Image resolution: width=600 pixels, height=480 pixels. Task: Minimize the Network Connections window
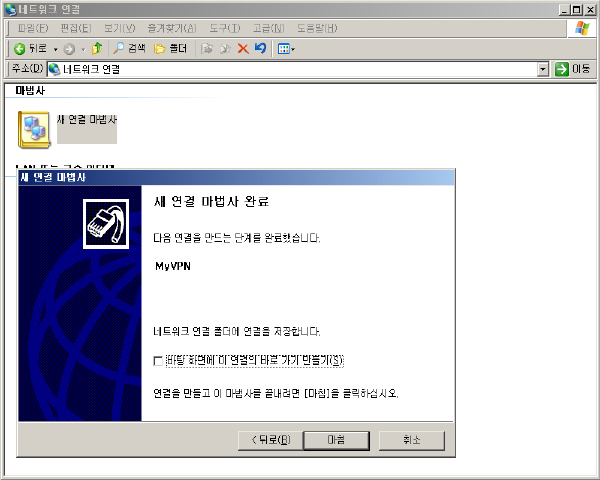click(x=564, y=10)
